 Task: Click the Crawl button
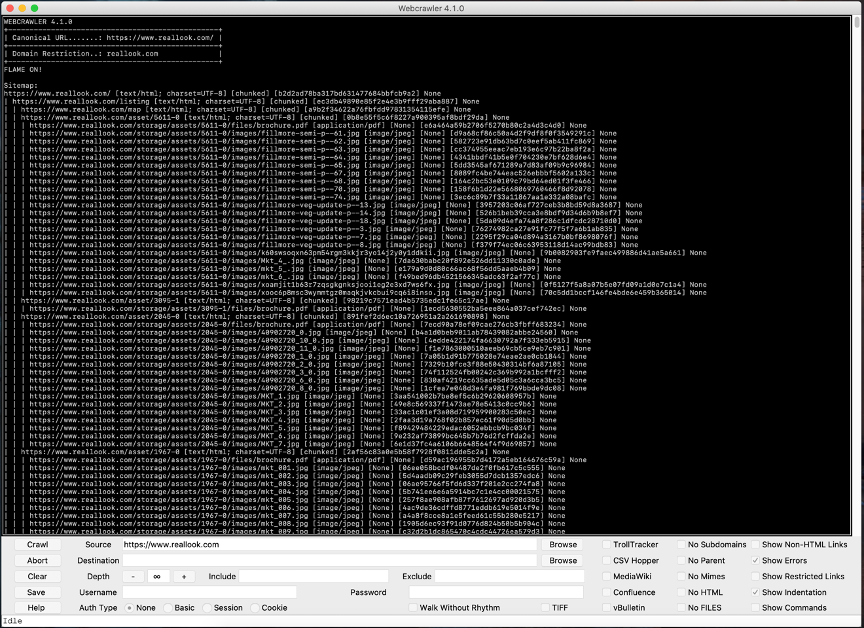[37, 545]
